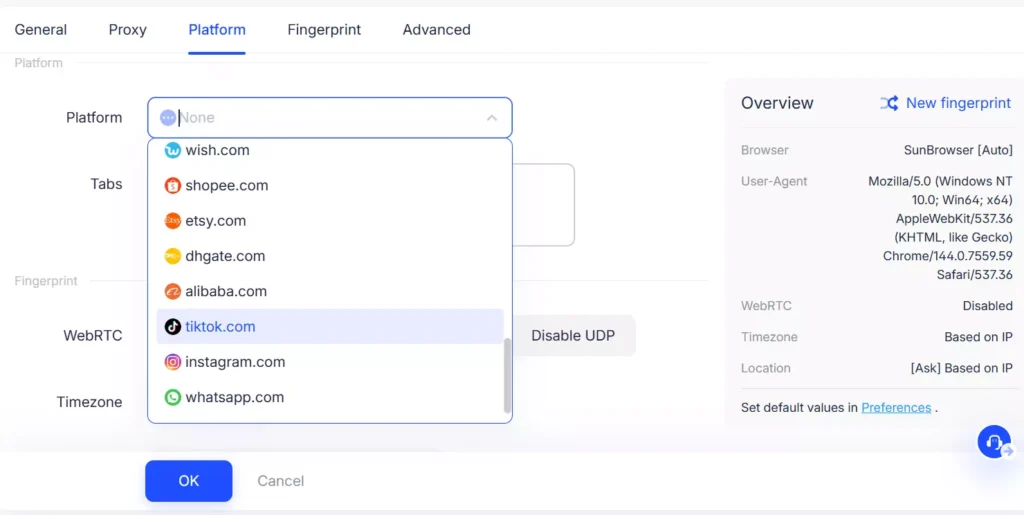This screenshot has width=1024, height=515.
Task: Click the etsy.com orange icon
Action: (173, 221)
